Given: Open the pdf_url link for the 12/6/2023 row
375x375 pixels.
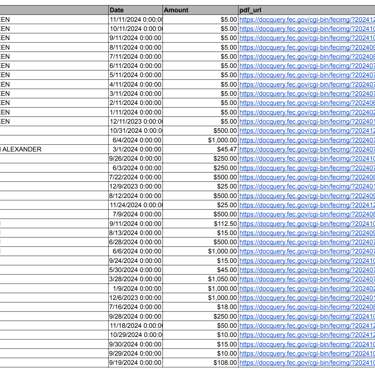Looking at the screenshot, I should (x=307, y=298).
